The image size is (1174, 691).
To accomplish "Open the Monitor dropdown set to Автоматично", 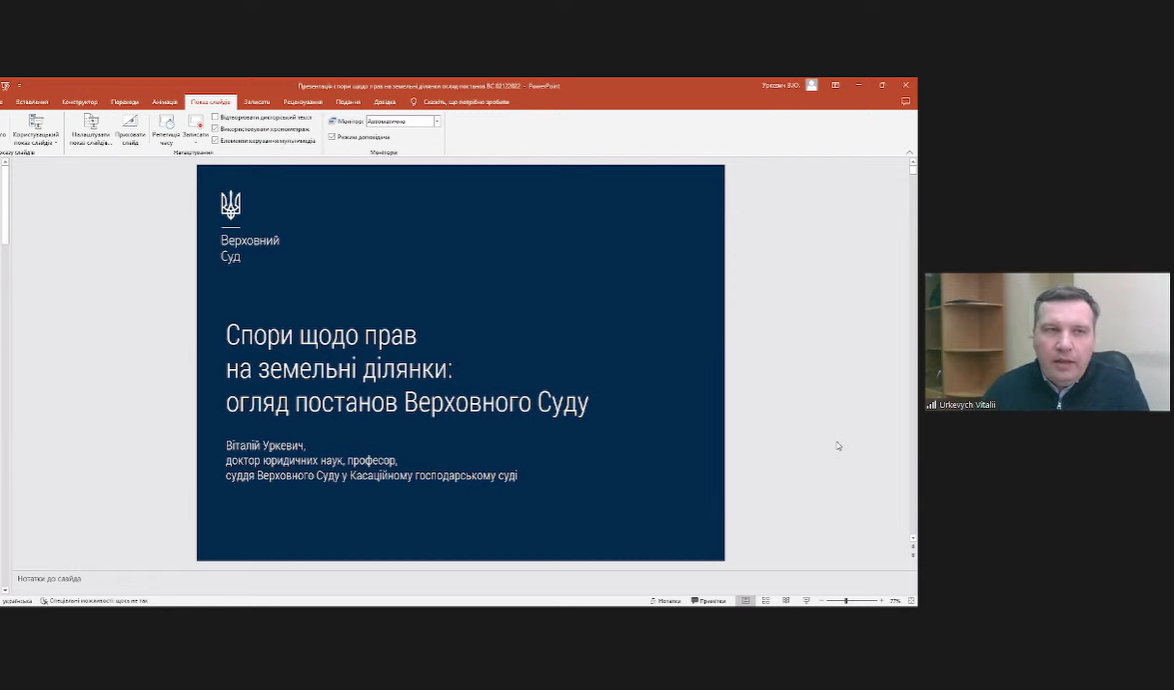I will tap(437, 121).
